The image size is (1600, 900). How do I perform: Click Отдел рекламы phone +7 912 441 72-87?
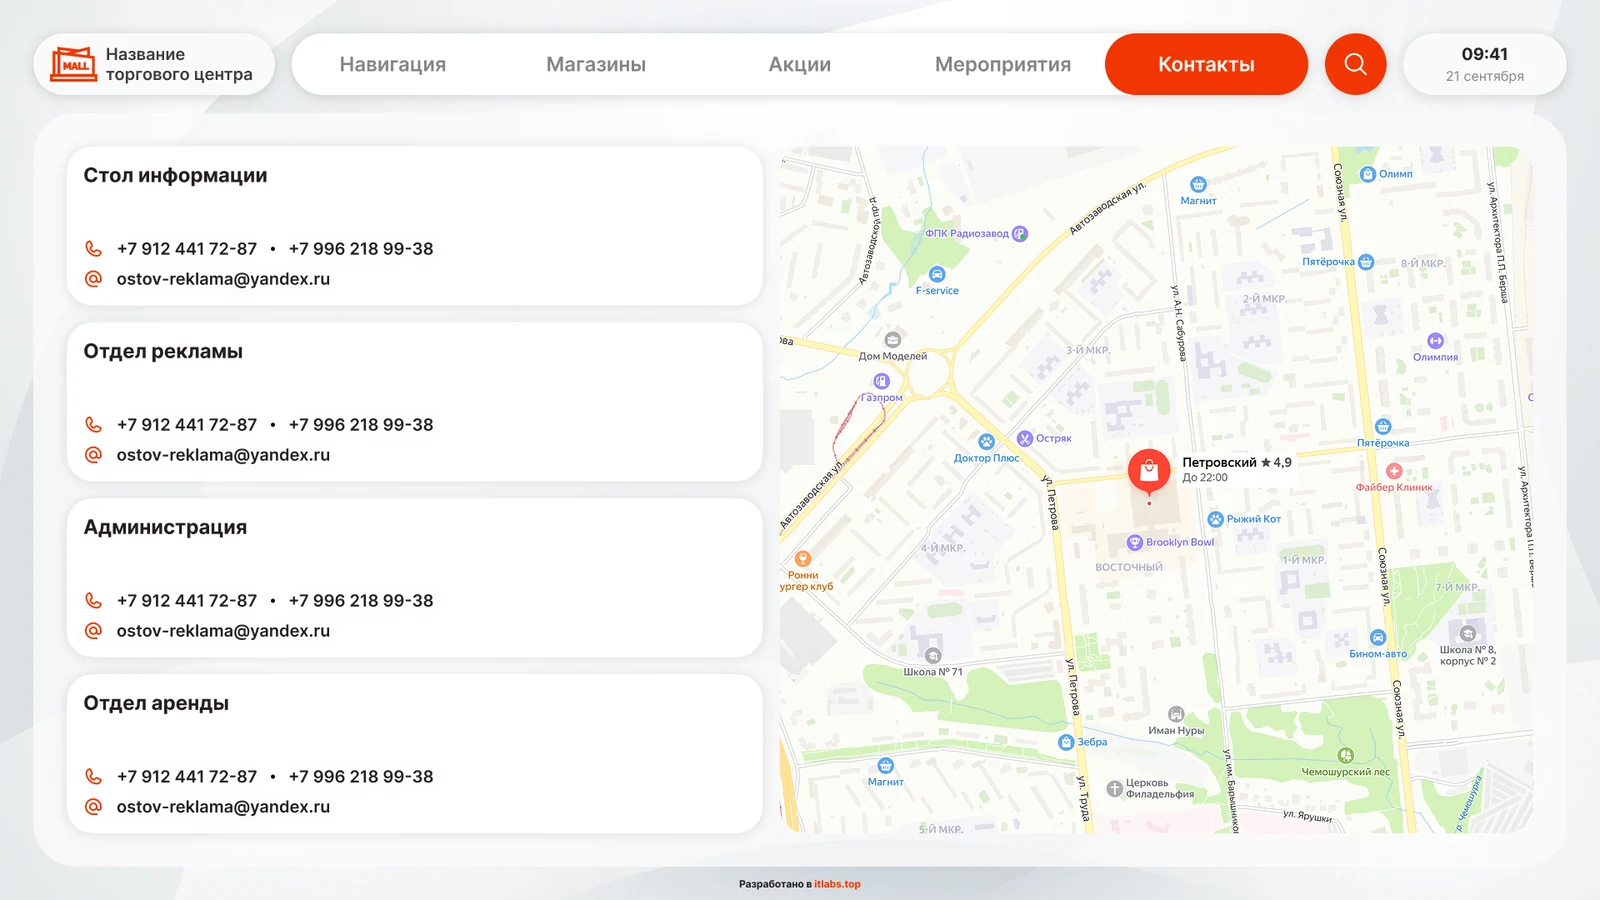[187, 425]
